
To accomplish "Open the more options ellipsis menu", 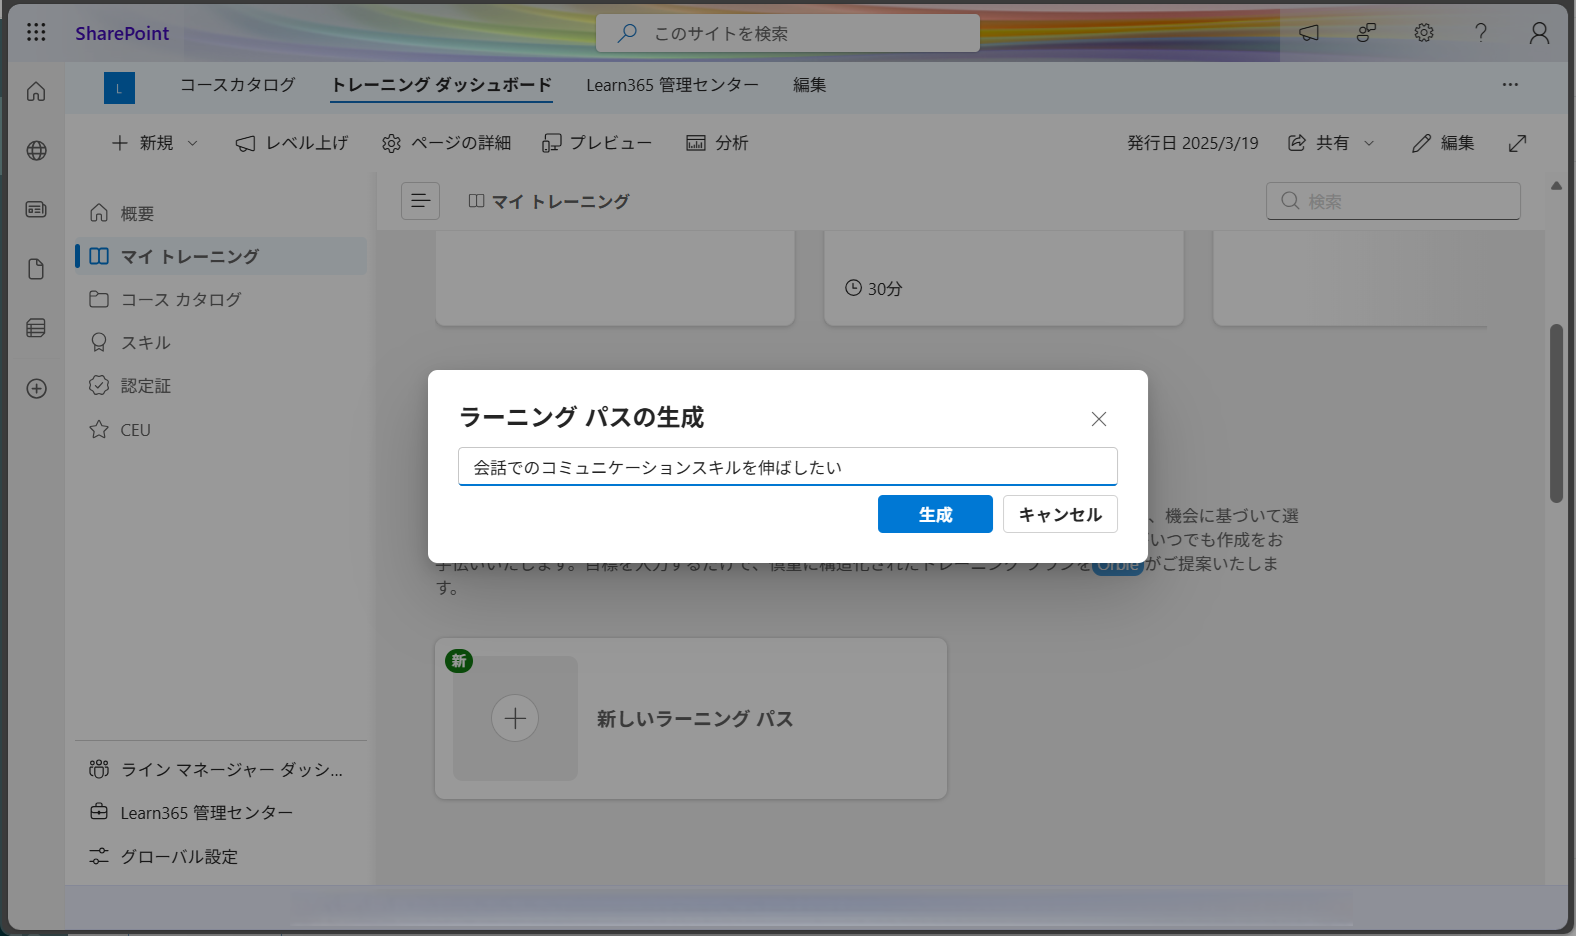I will (1510, 85).
